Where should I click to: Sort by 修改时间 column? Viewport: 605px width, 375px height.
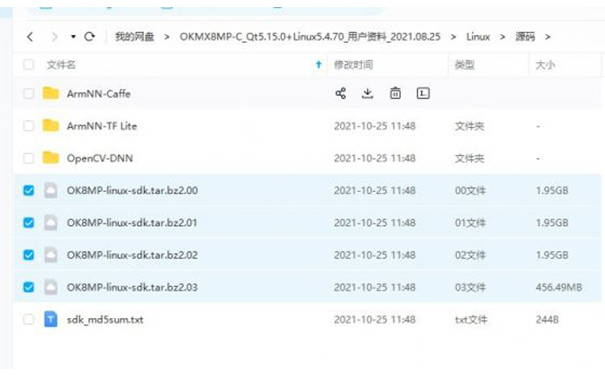pyautogui.click(x=353, y=65)
